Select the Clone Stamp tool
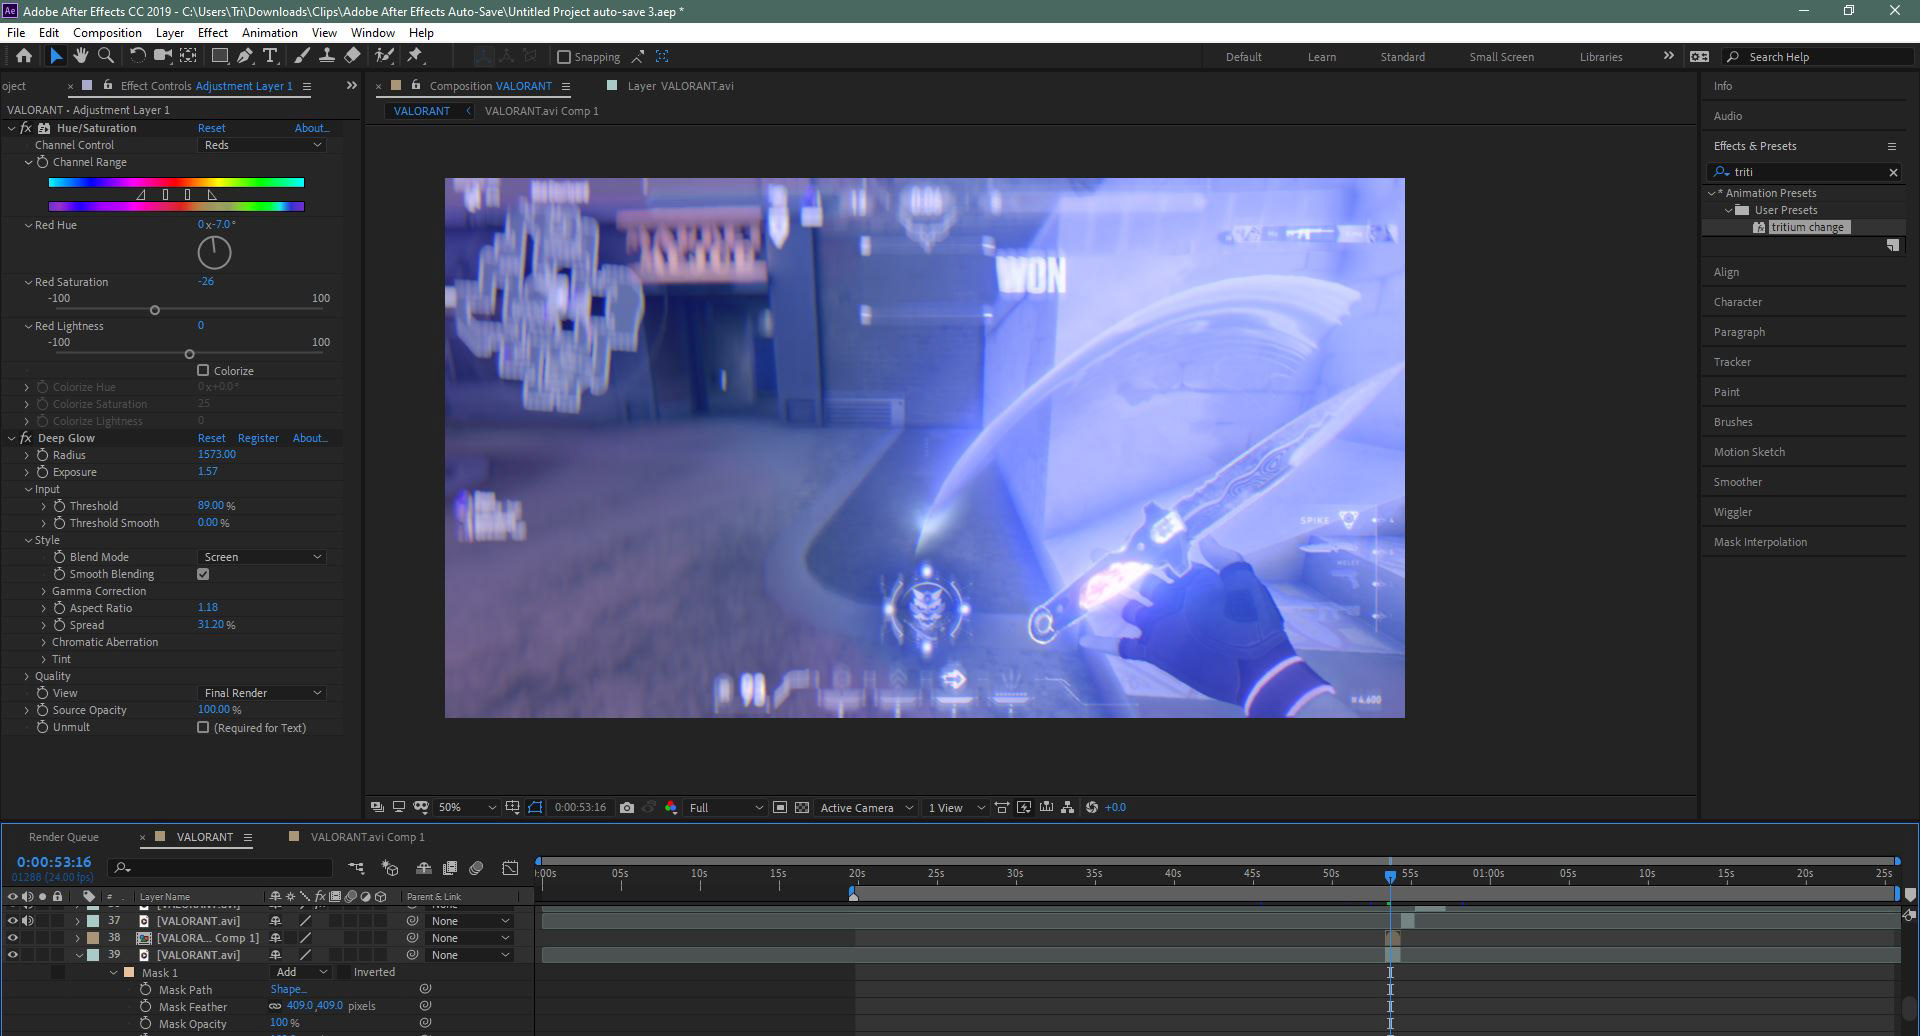This screenshot has width=1920, height=1036. 326,56
